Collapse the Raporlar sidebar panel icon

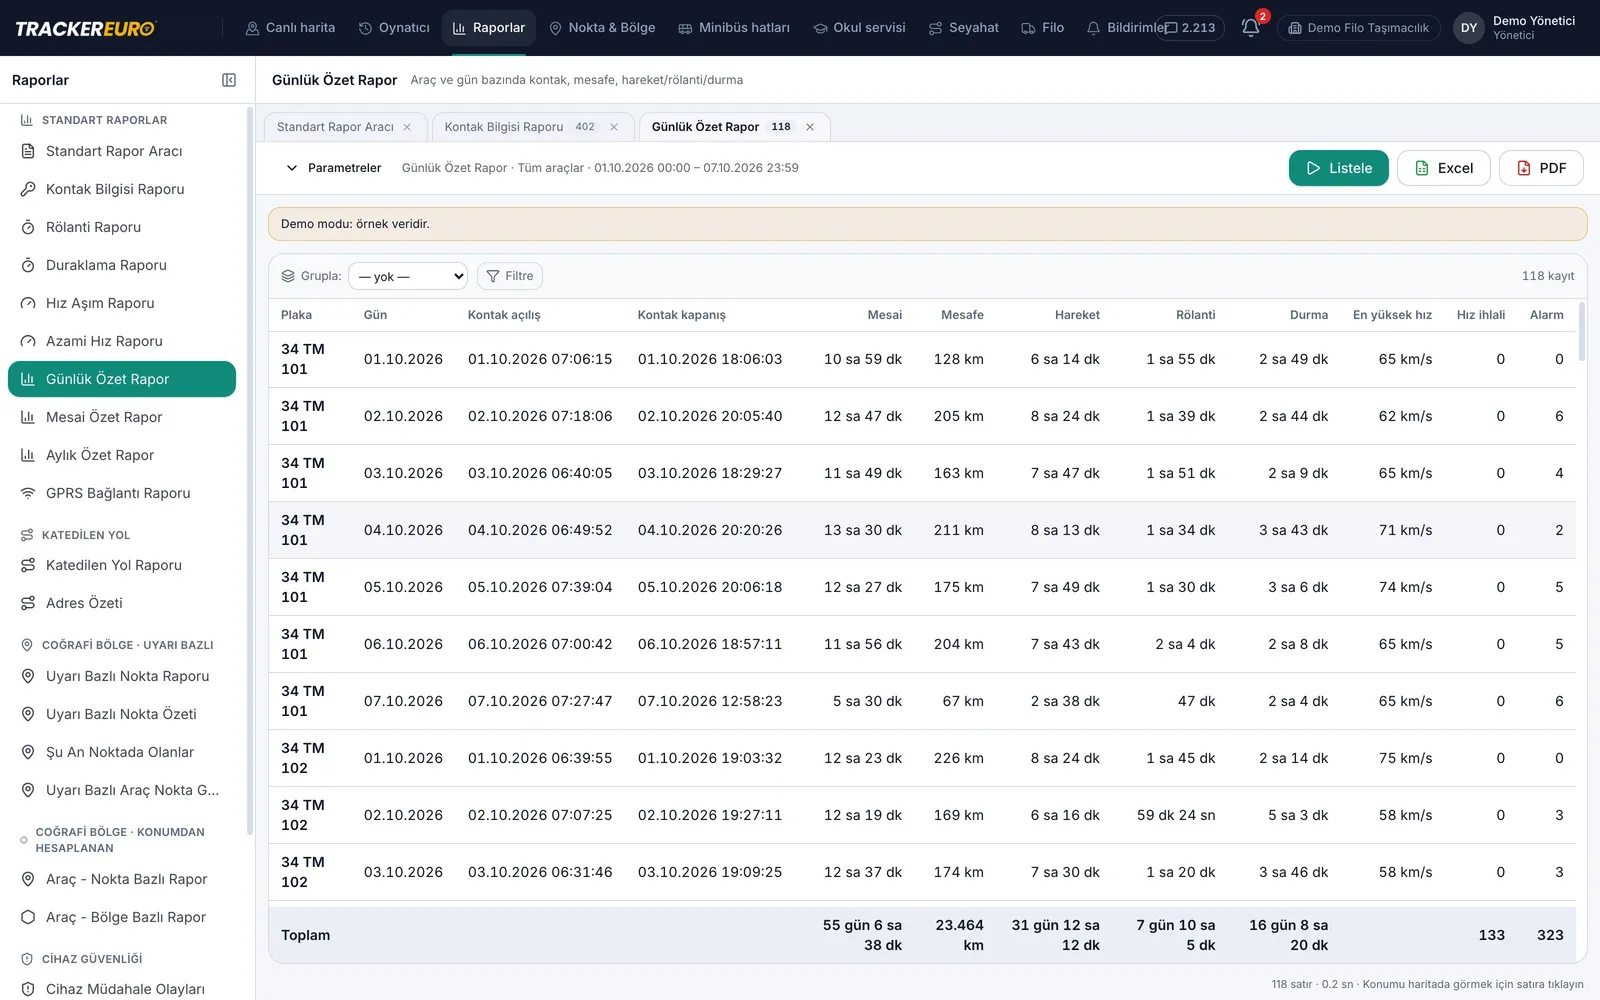point(229,80)
